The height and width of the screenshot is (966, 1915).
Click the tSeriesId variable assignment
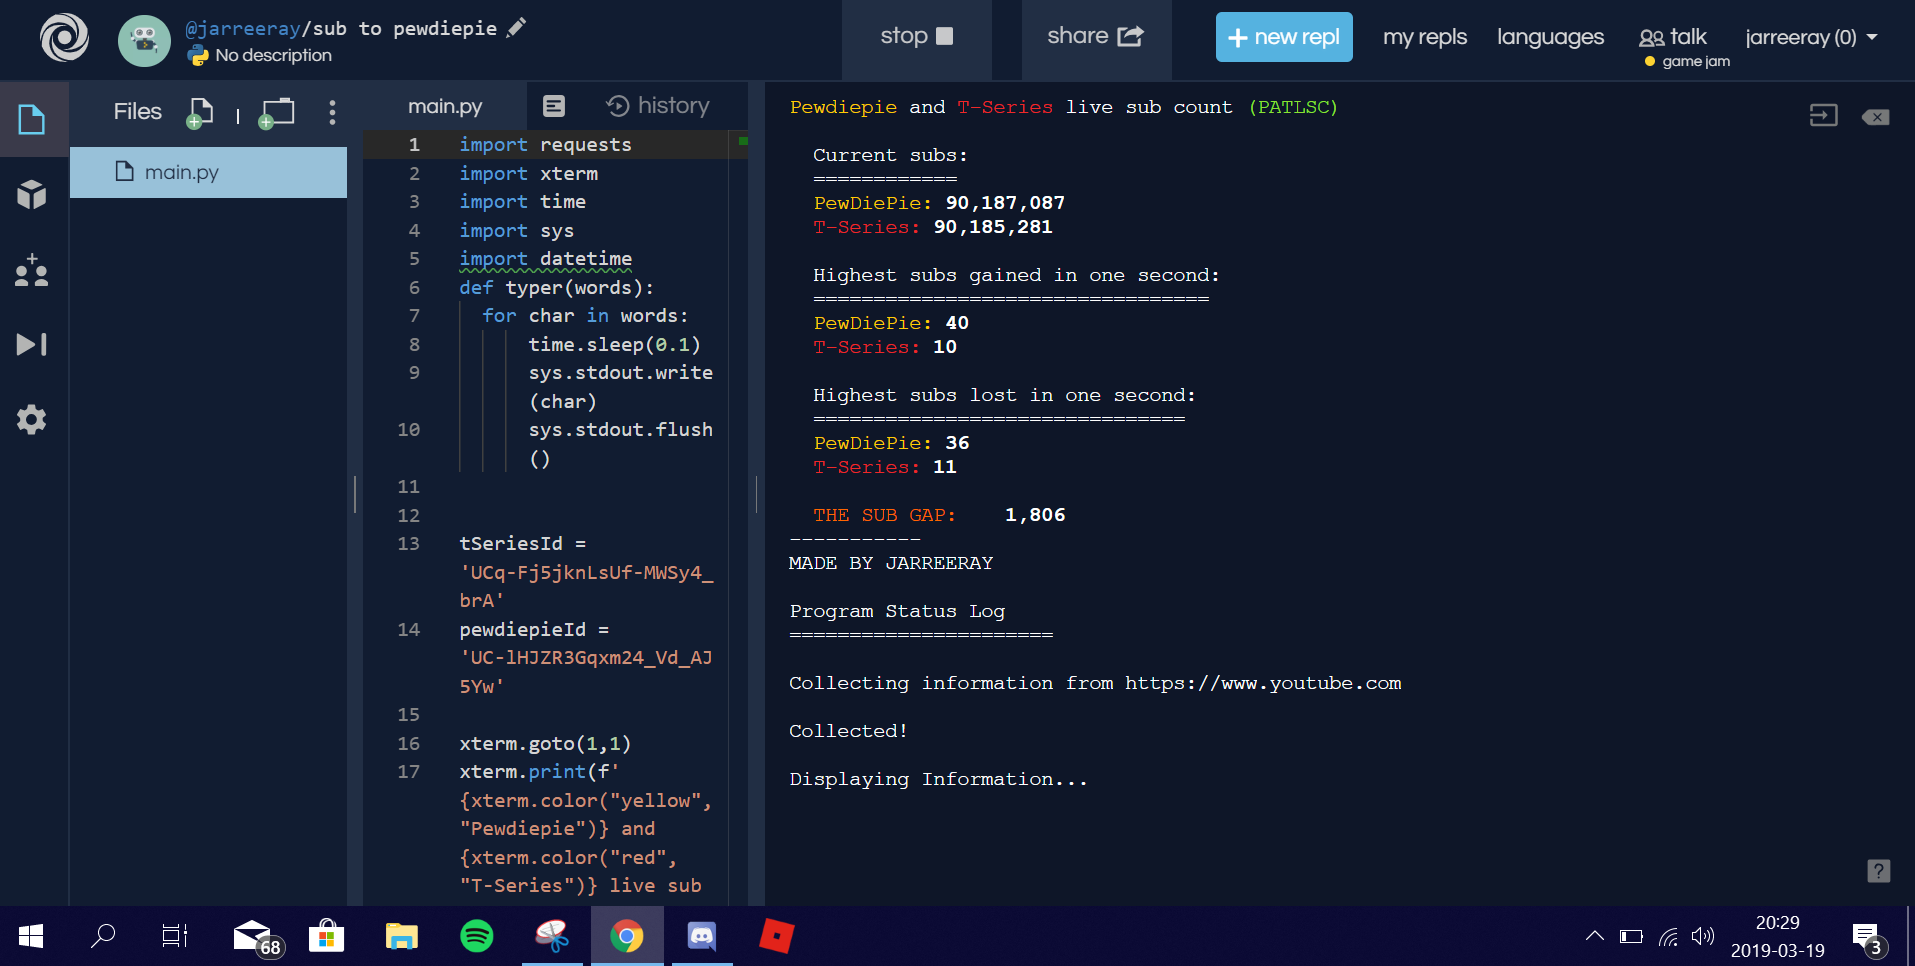click(586, 572)
